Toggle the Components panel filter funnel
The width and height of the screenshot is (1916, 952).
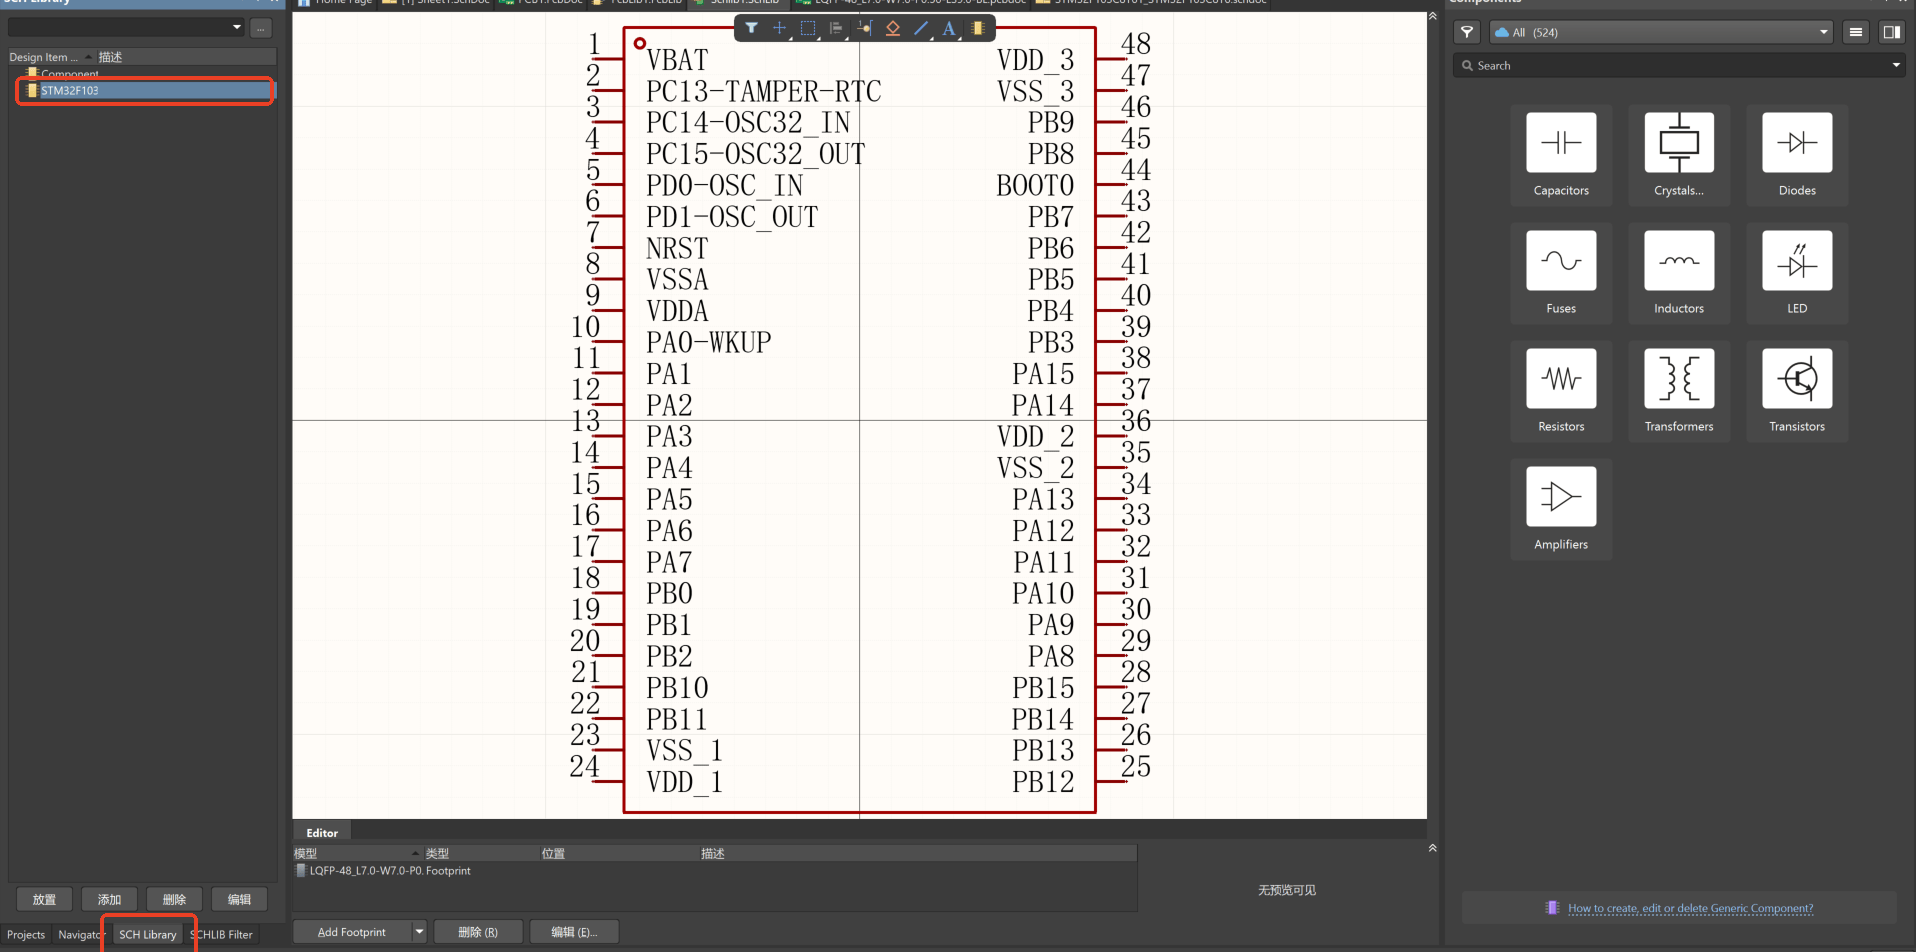click(1466, 32)
